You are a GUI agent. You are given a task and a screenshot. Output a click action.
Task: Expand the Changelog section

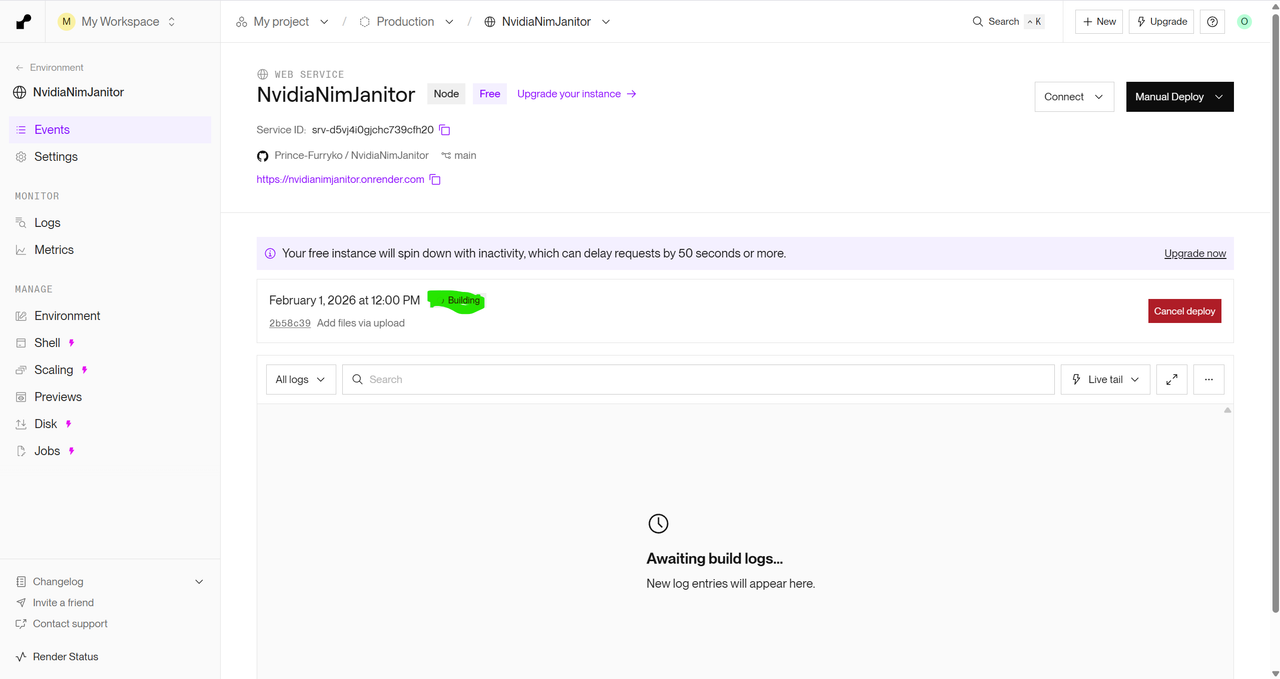[x=110, y=582]
